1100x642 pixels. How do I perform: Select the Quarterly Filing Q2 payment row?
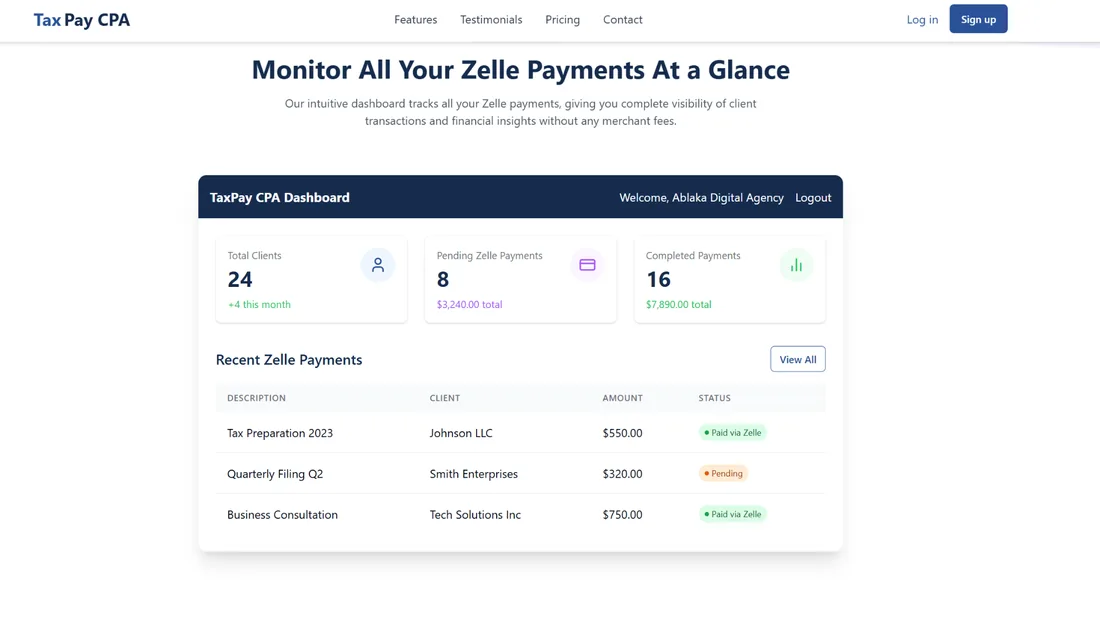tap(521, 474)
